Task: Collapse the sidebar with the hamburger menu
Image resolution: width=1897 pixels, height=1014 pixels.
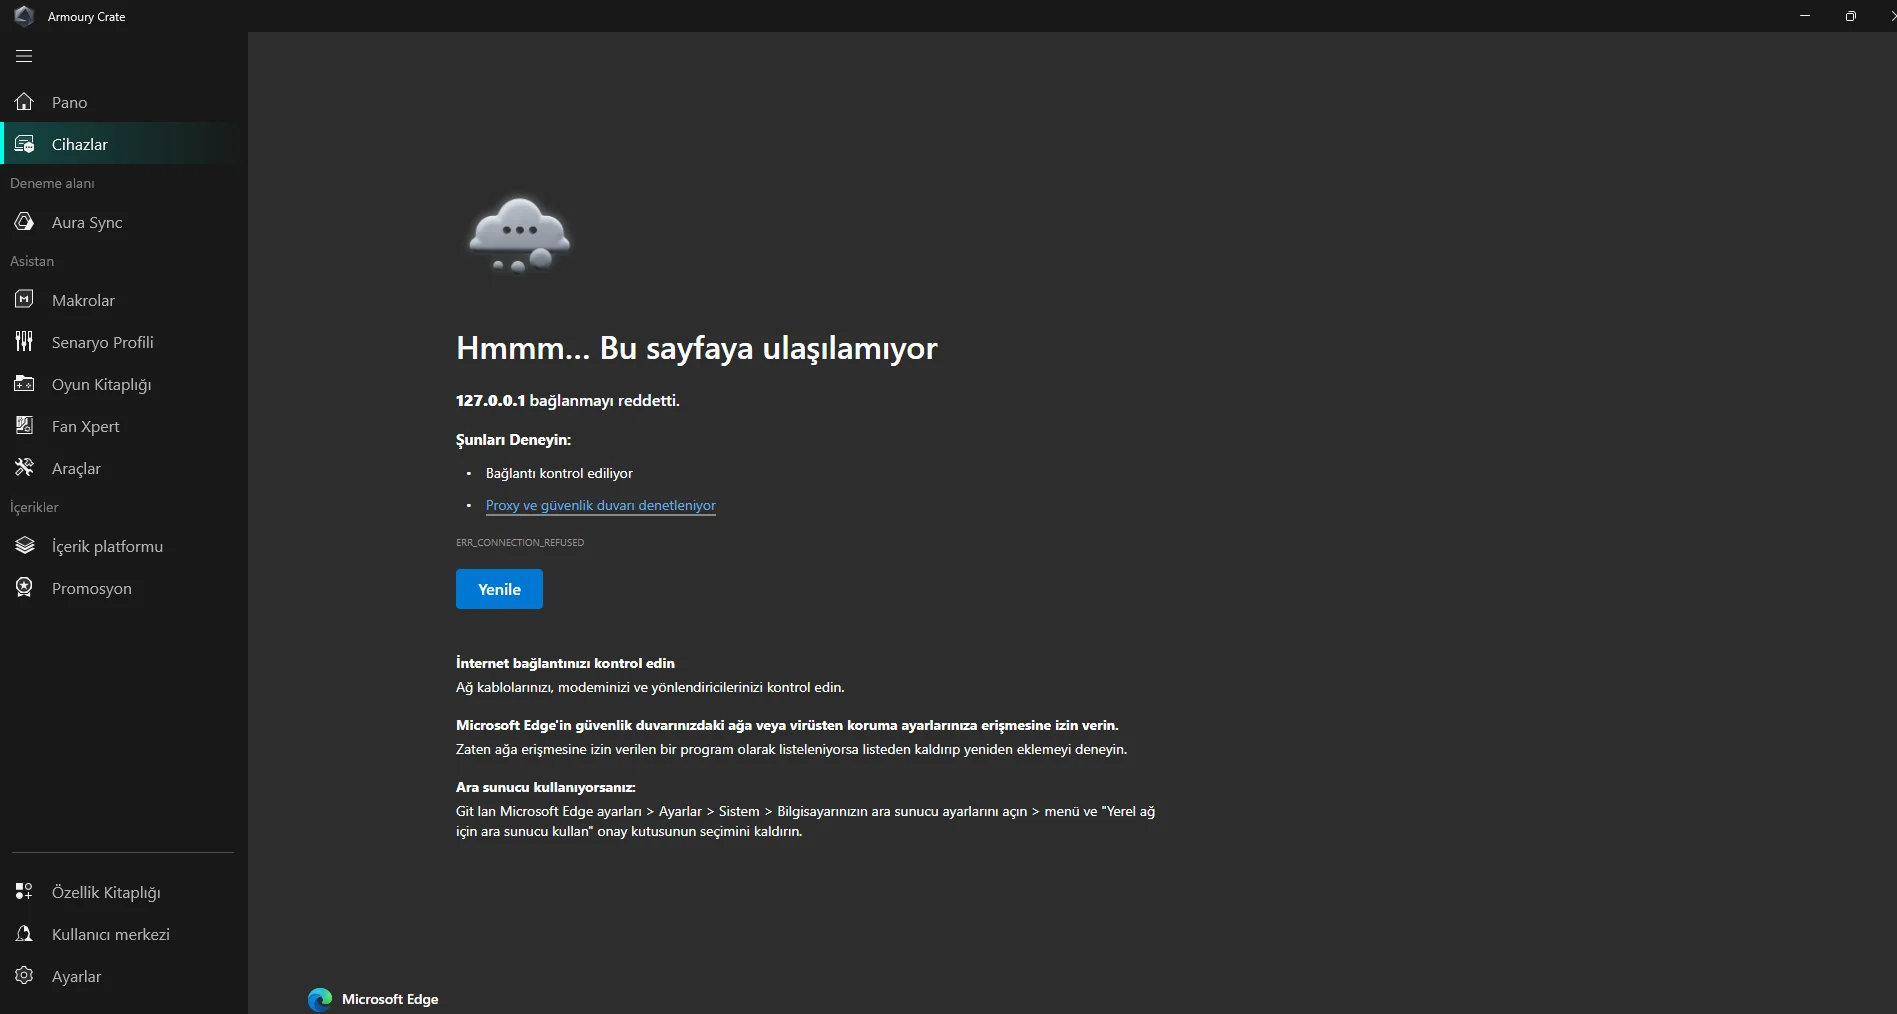Action: 24,56
